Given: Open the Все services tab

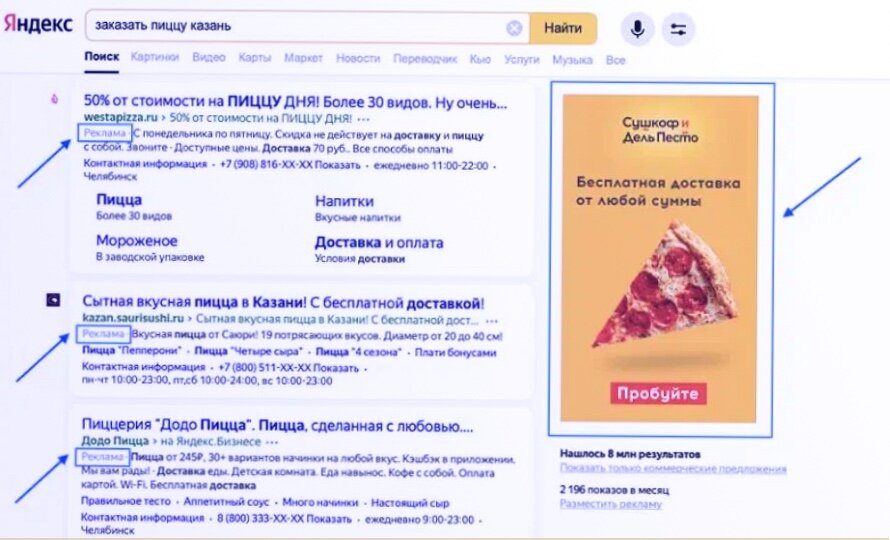Looking at the screenshot, I should (615, 60).
